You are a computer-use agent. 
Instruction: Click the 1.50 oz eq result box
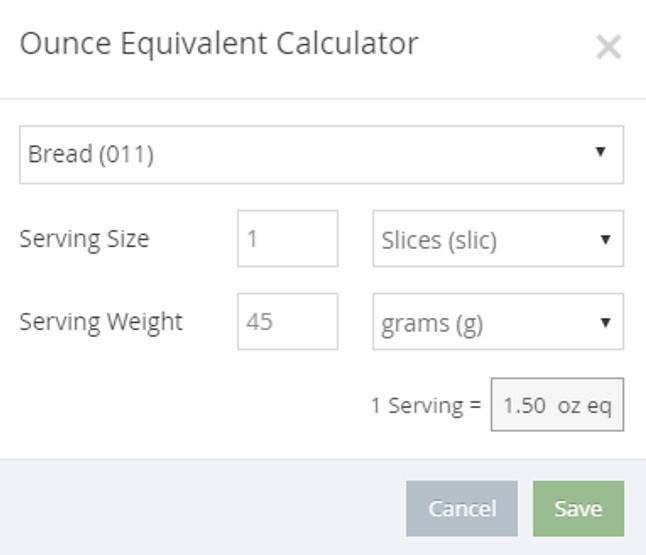(556, 405)
